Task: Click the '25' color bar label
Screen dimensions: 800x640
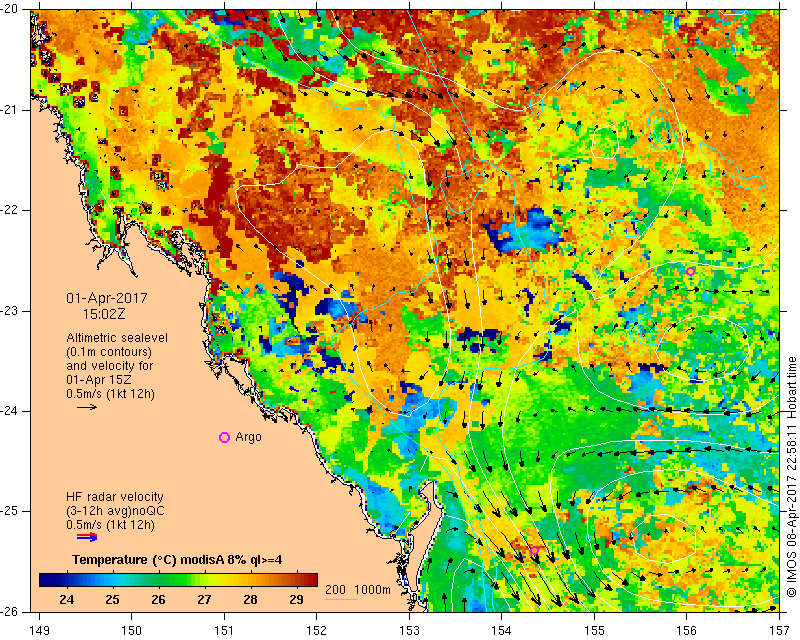Action: pos(112,600)
